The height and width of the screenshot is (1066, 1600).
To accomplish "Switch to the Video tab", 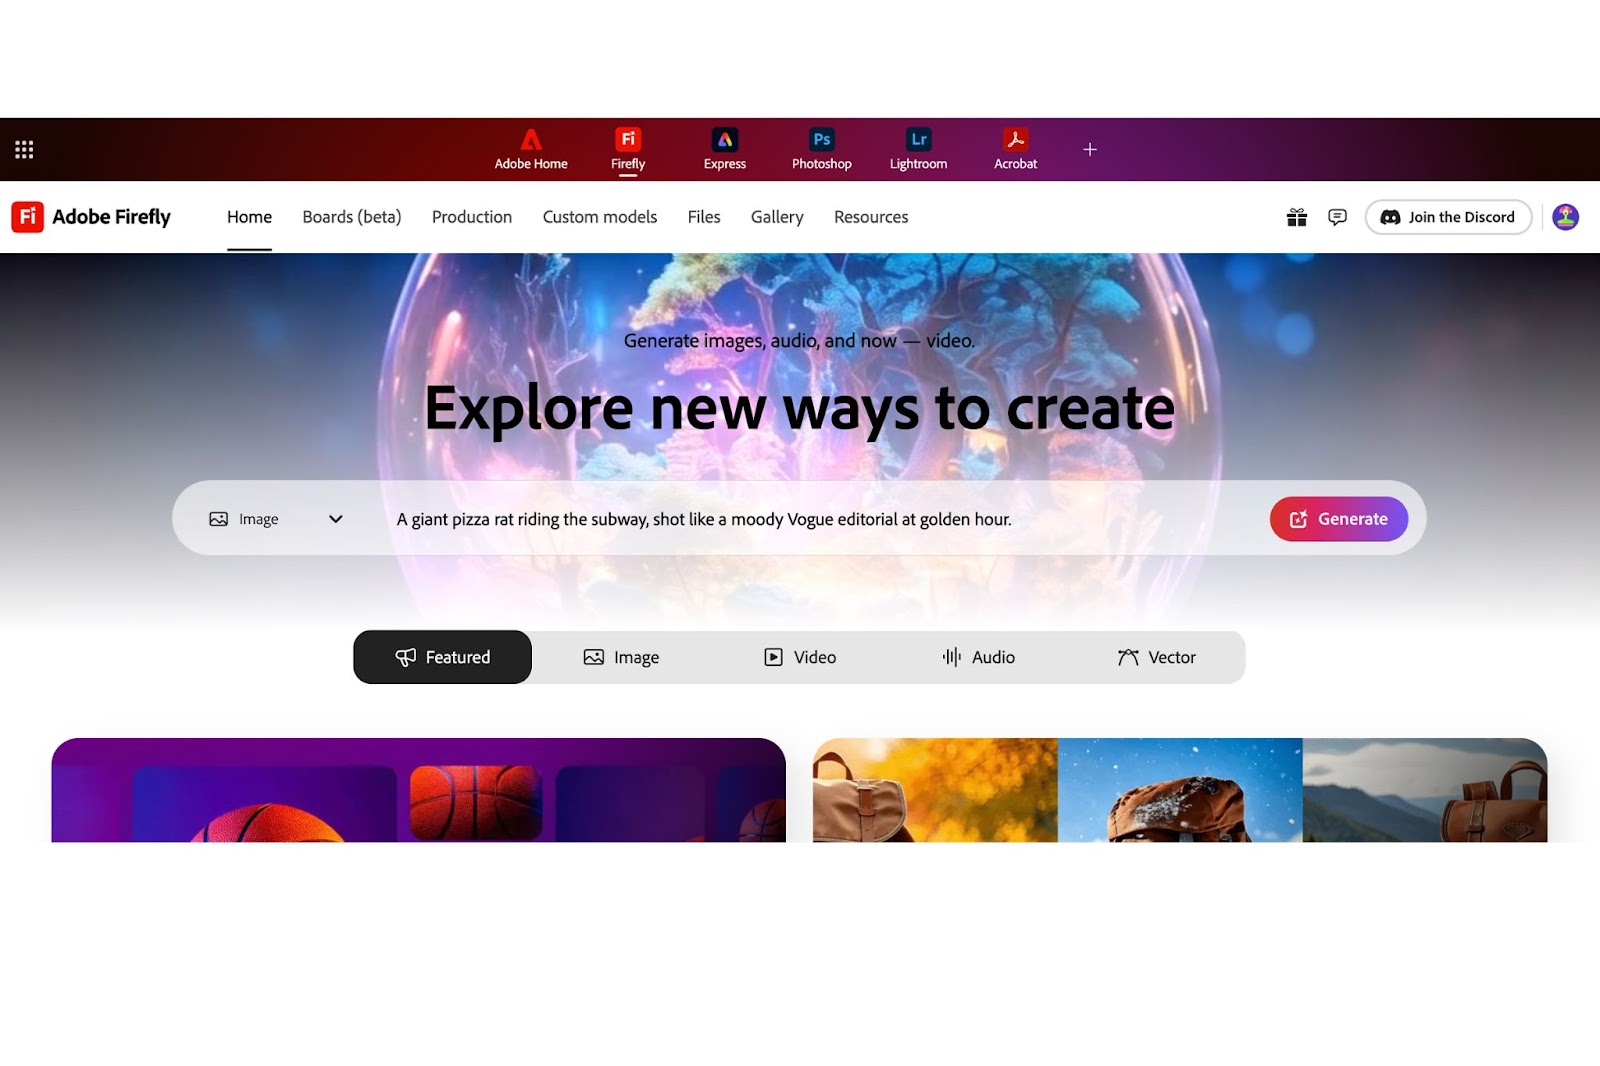I will [x=800, y=657].
